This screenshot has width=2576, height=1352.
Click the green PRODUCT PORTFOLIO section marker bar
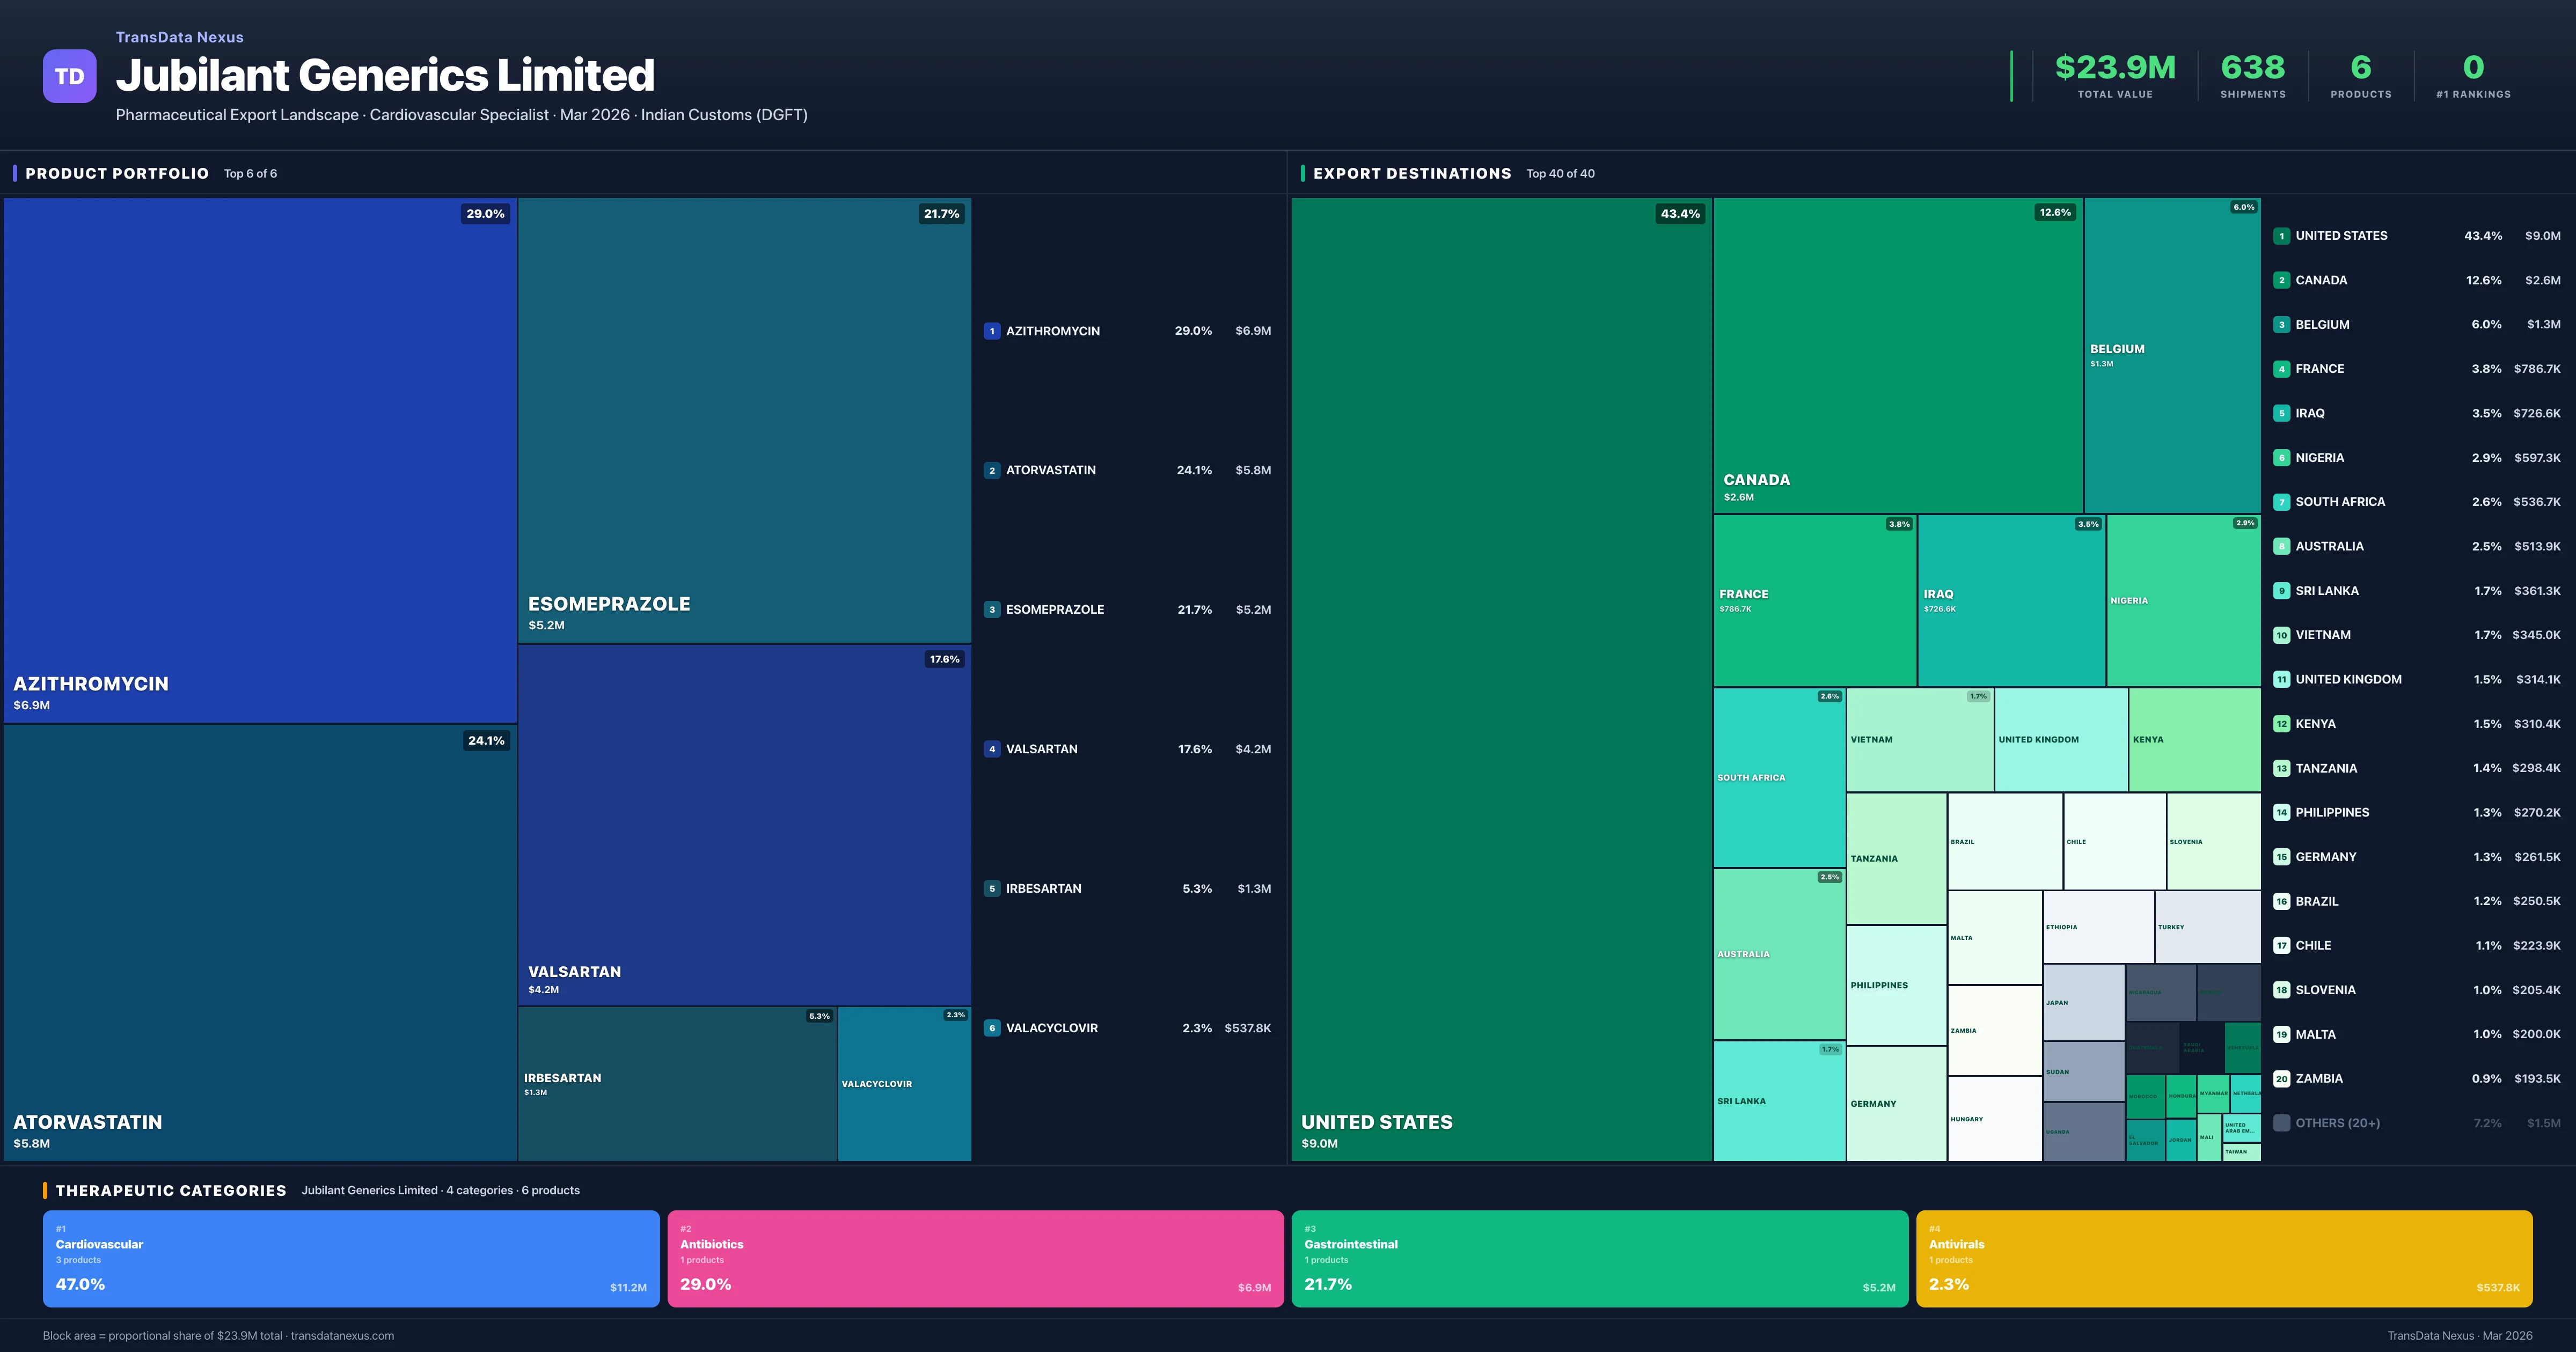pyautogui.click(x=15, y=173)
